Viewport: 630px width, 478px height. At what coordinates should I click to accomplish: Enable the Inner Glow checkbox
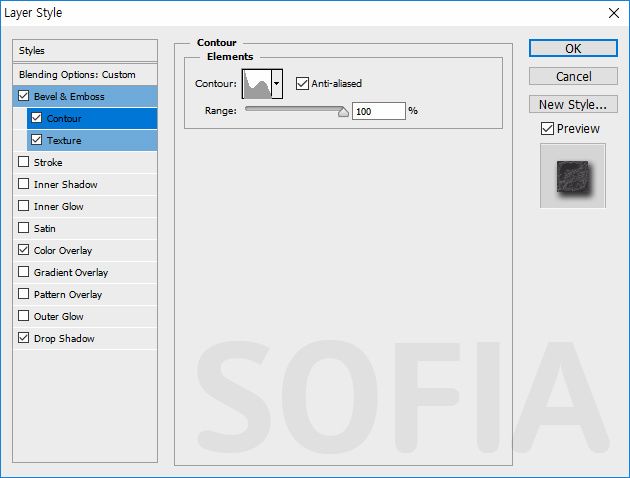point(24,206)
